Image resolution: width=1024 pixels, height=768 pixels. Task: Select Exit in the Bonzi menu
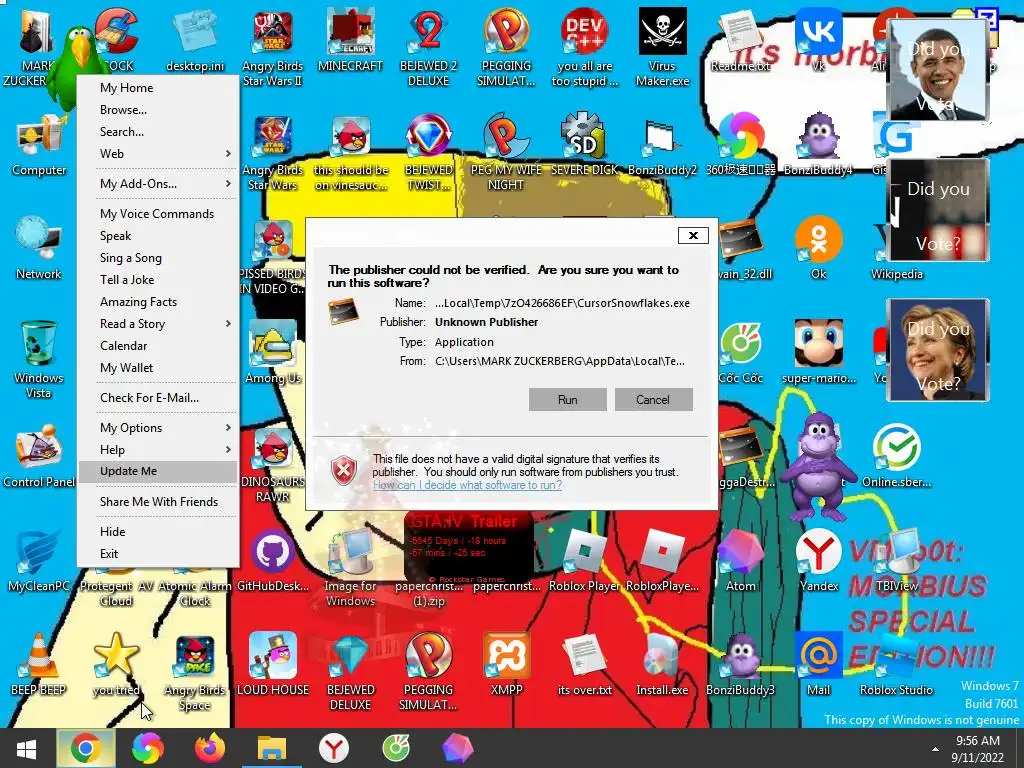158,554
